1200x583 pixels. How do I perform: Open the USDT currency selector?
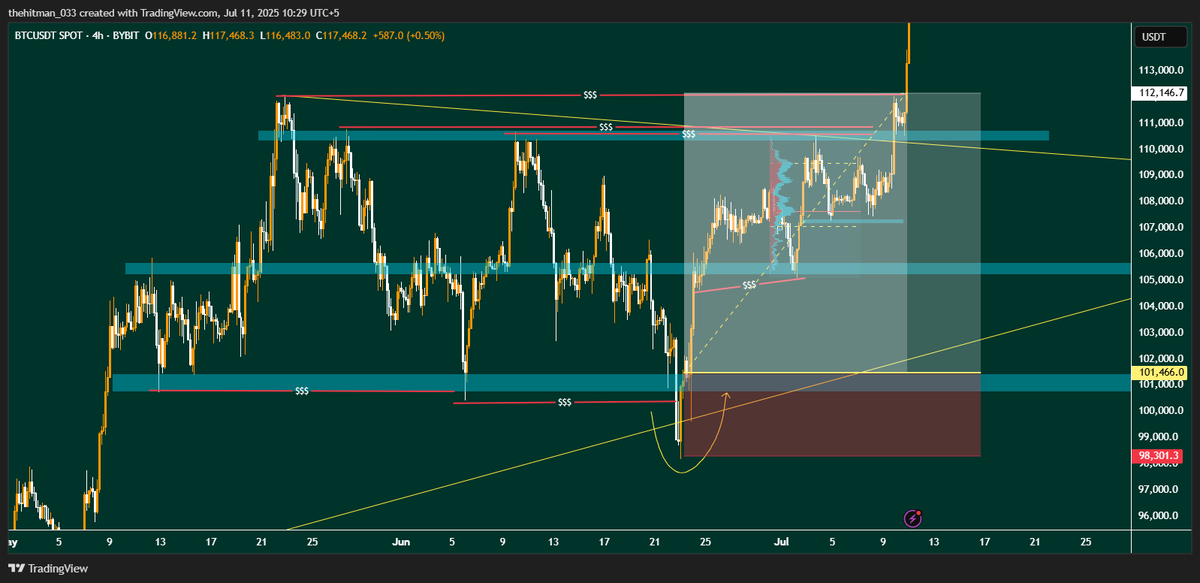[x=1159, y=37]
